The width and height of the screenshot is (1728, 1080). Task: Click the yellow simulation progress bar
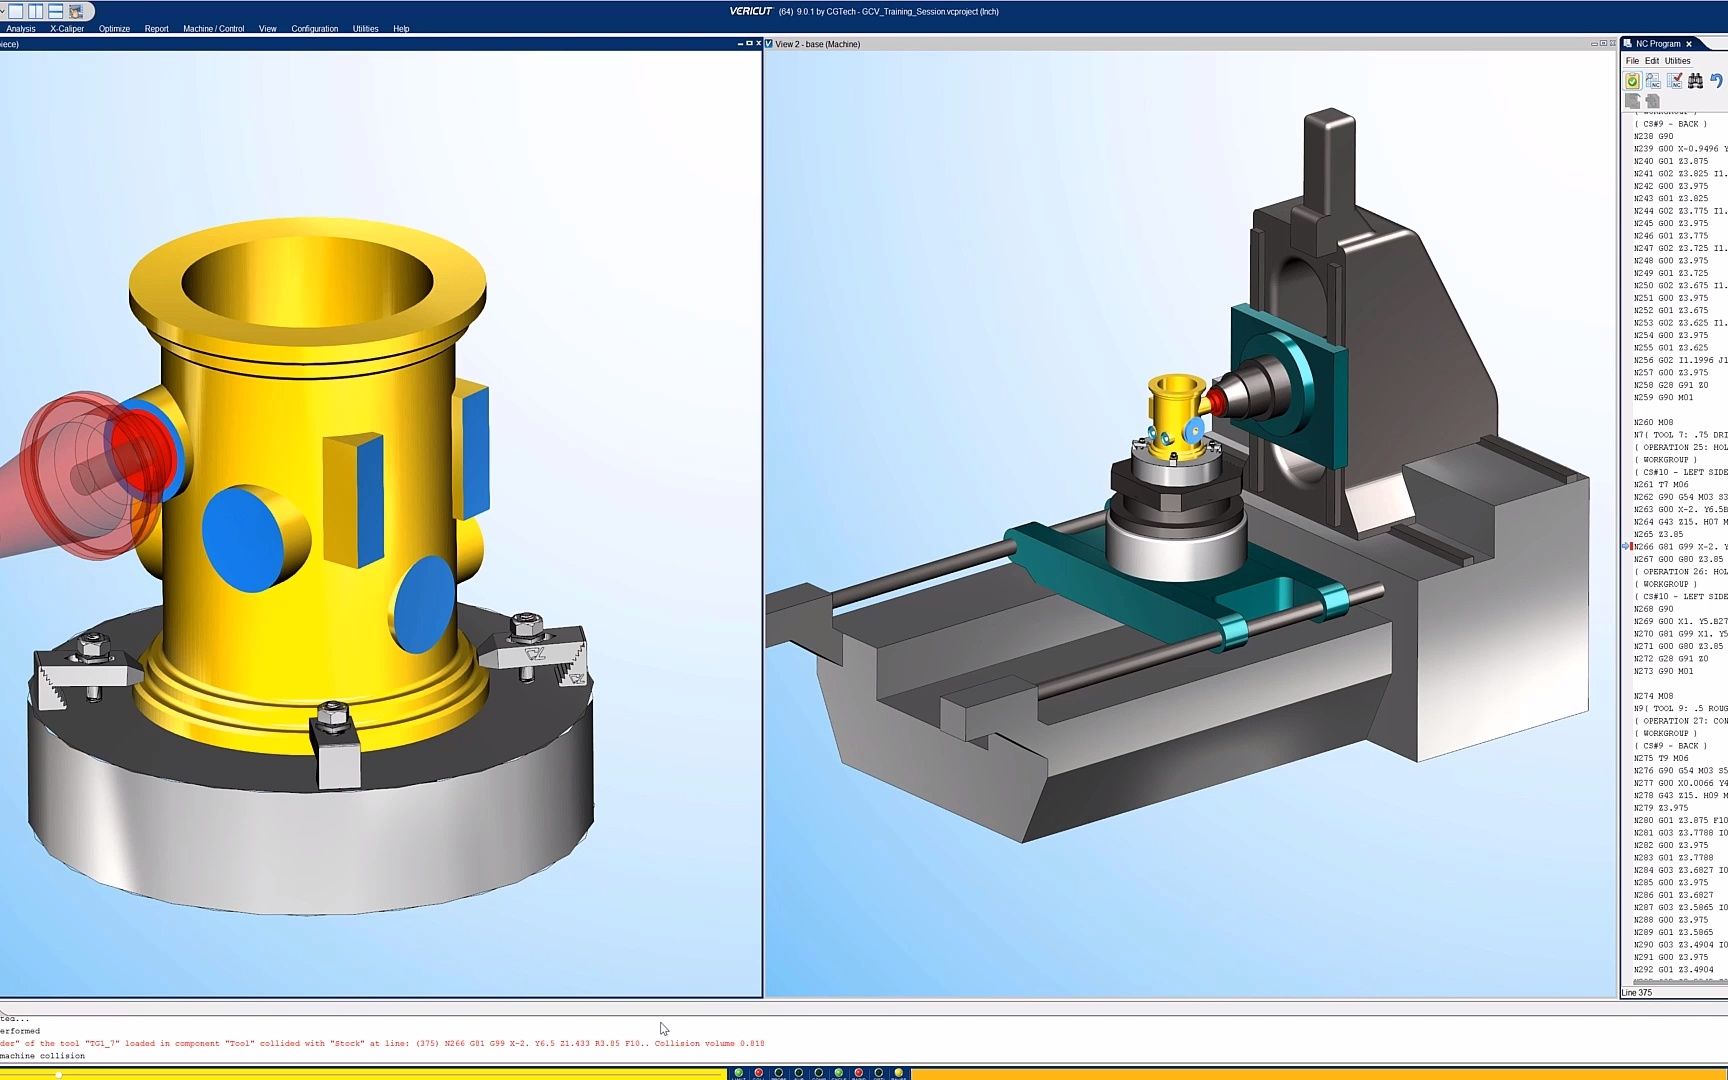point(360,1074)
